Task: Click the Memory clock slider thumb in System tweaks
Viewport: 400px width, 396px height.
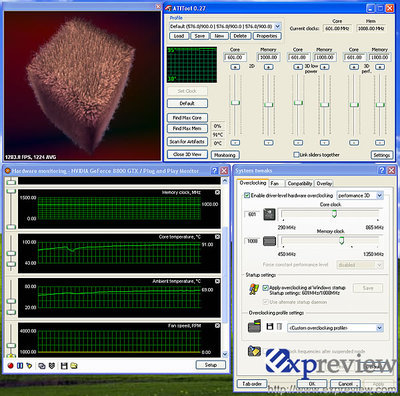Action: pyautogui.click(x=342, y=240)
